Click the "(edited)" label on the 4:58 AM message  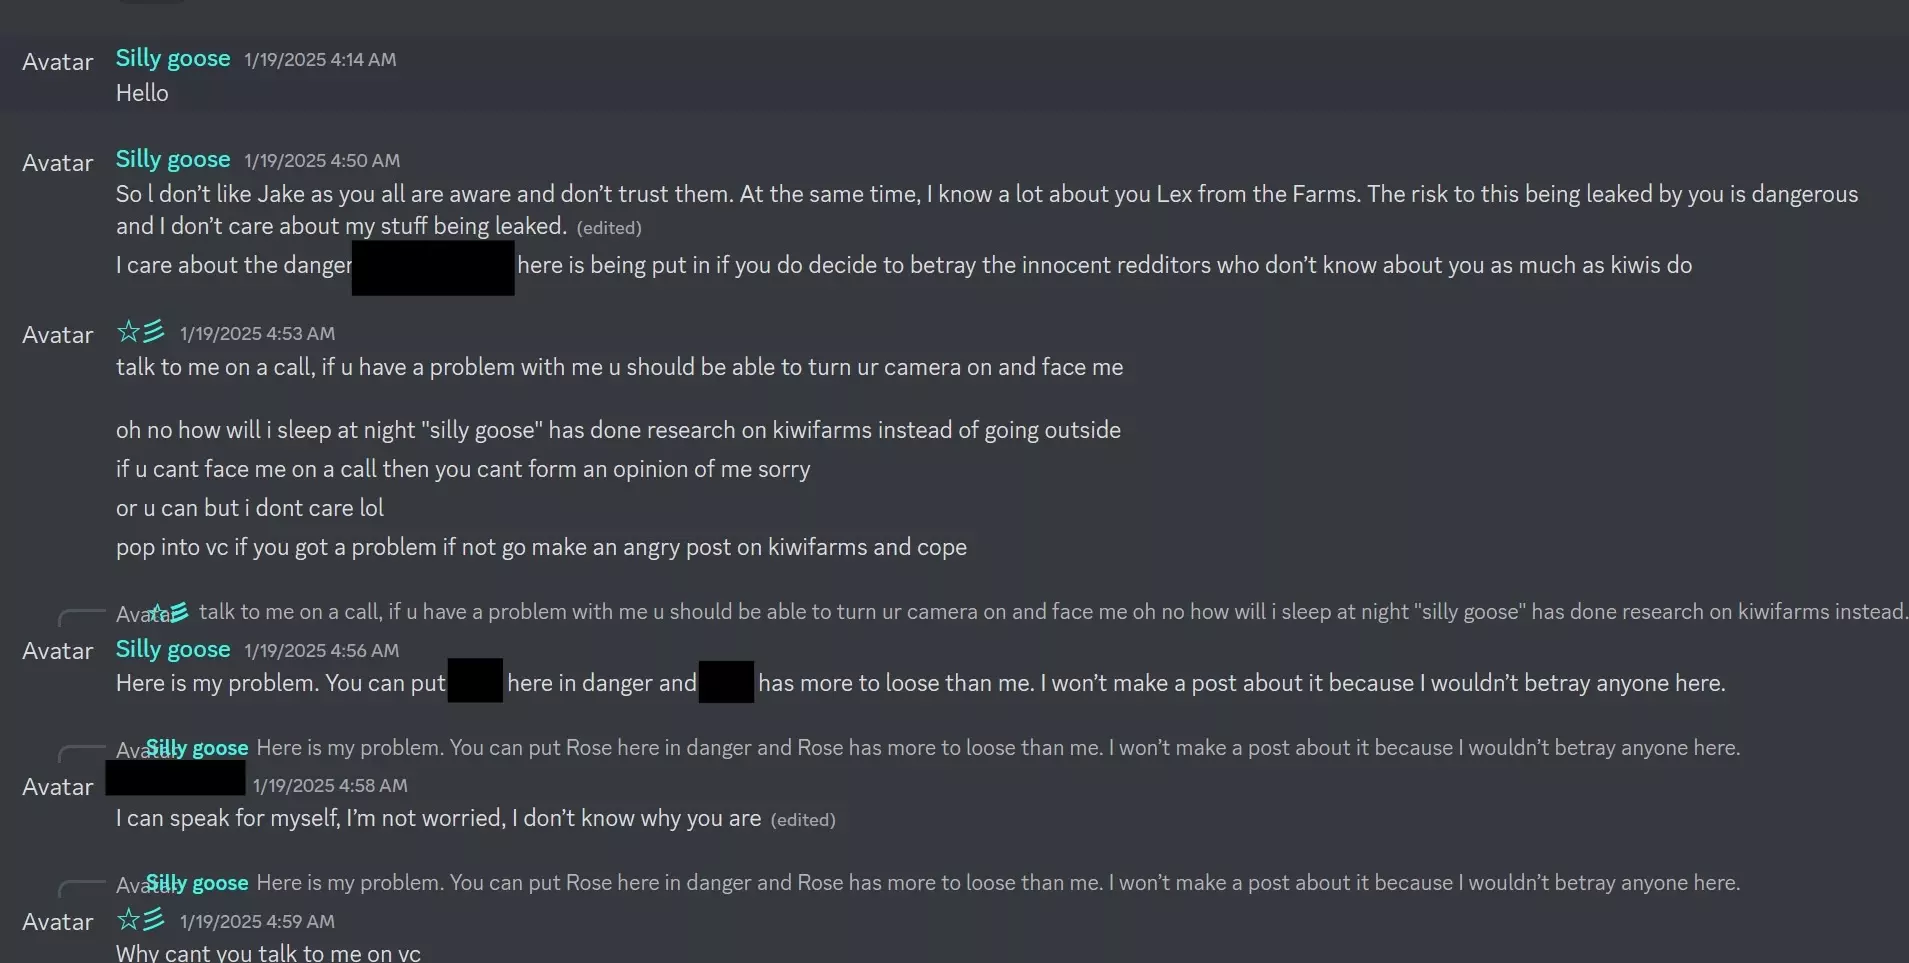pyautogui.click(x=803, y=820)
